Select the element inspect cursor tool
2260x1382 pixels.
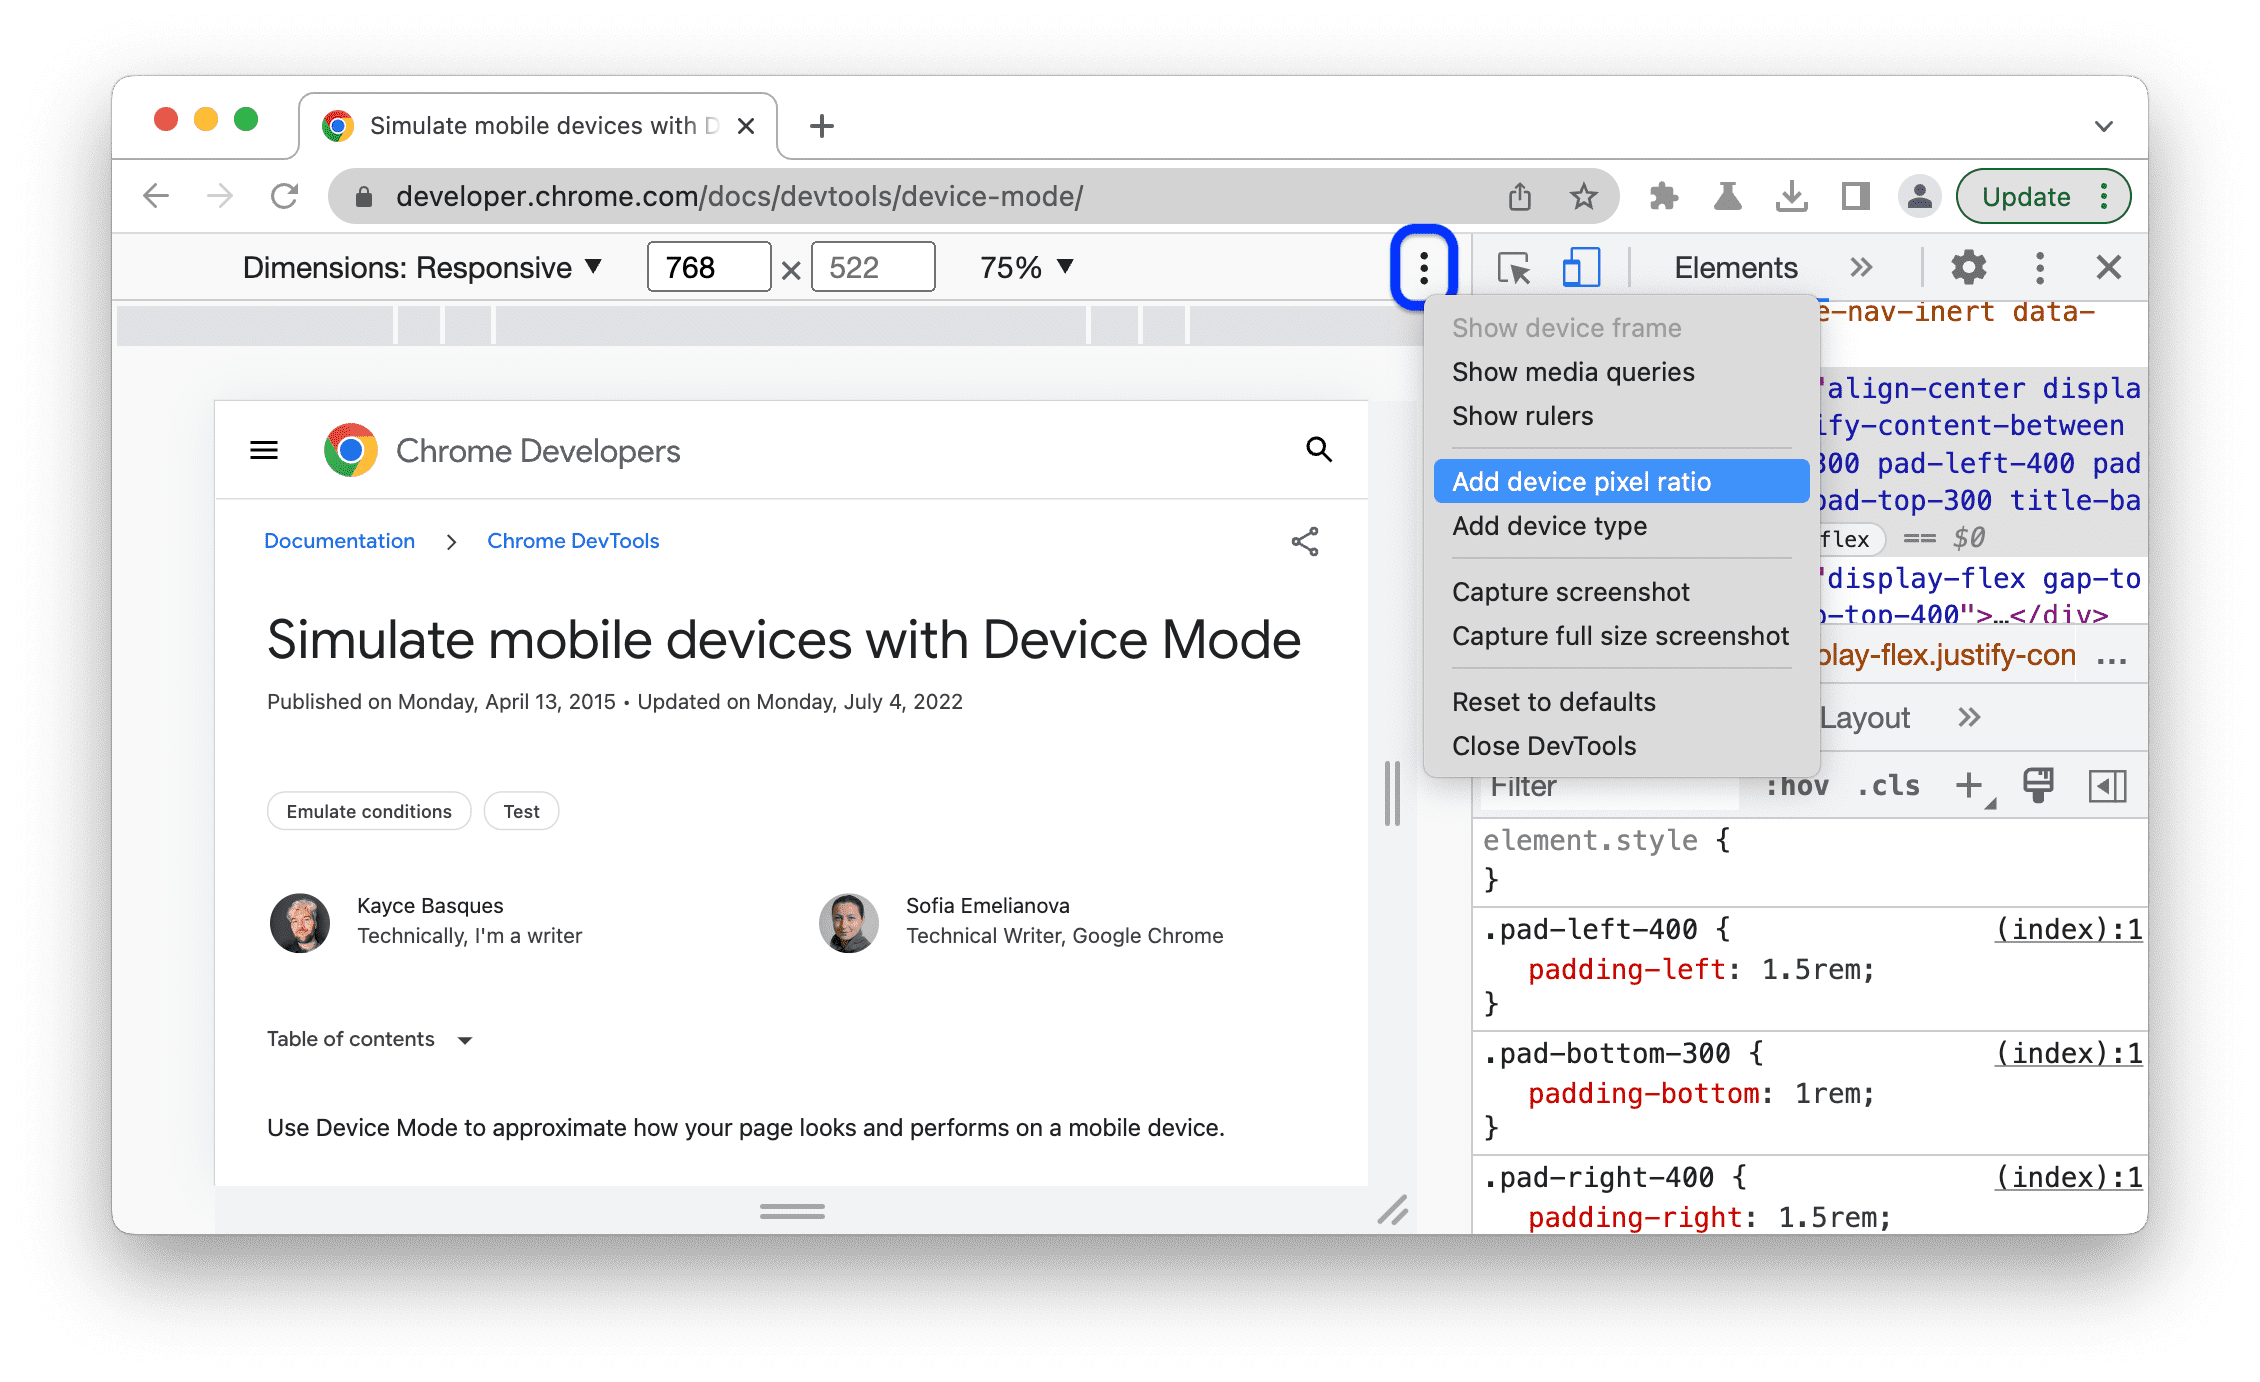coord(1514,266)
